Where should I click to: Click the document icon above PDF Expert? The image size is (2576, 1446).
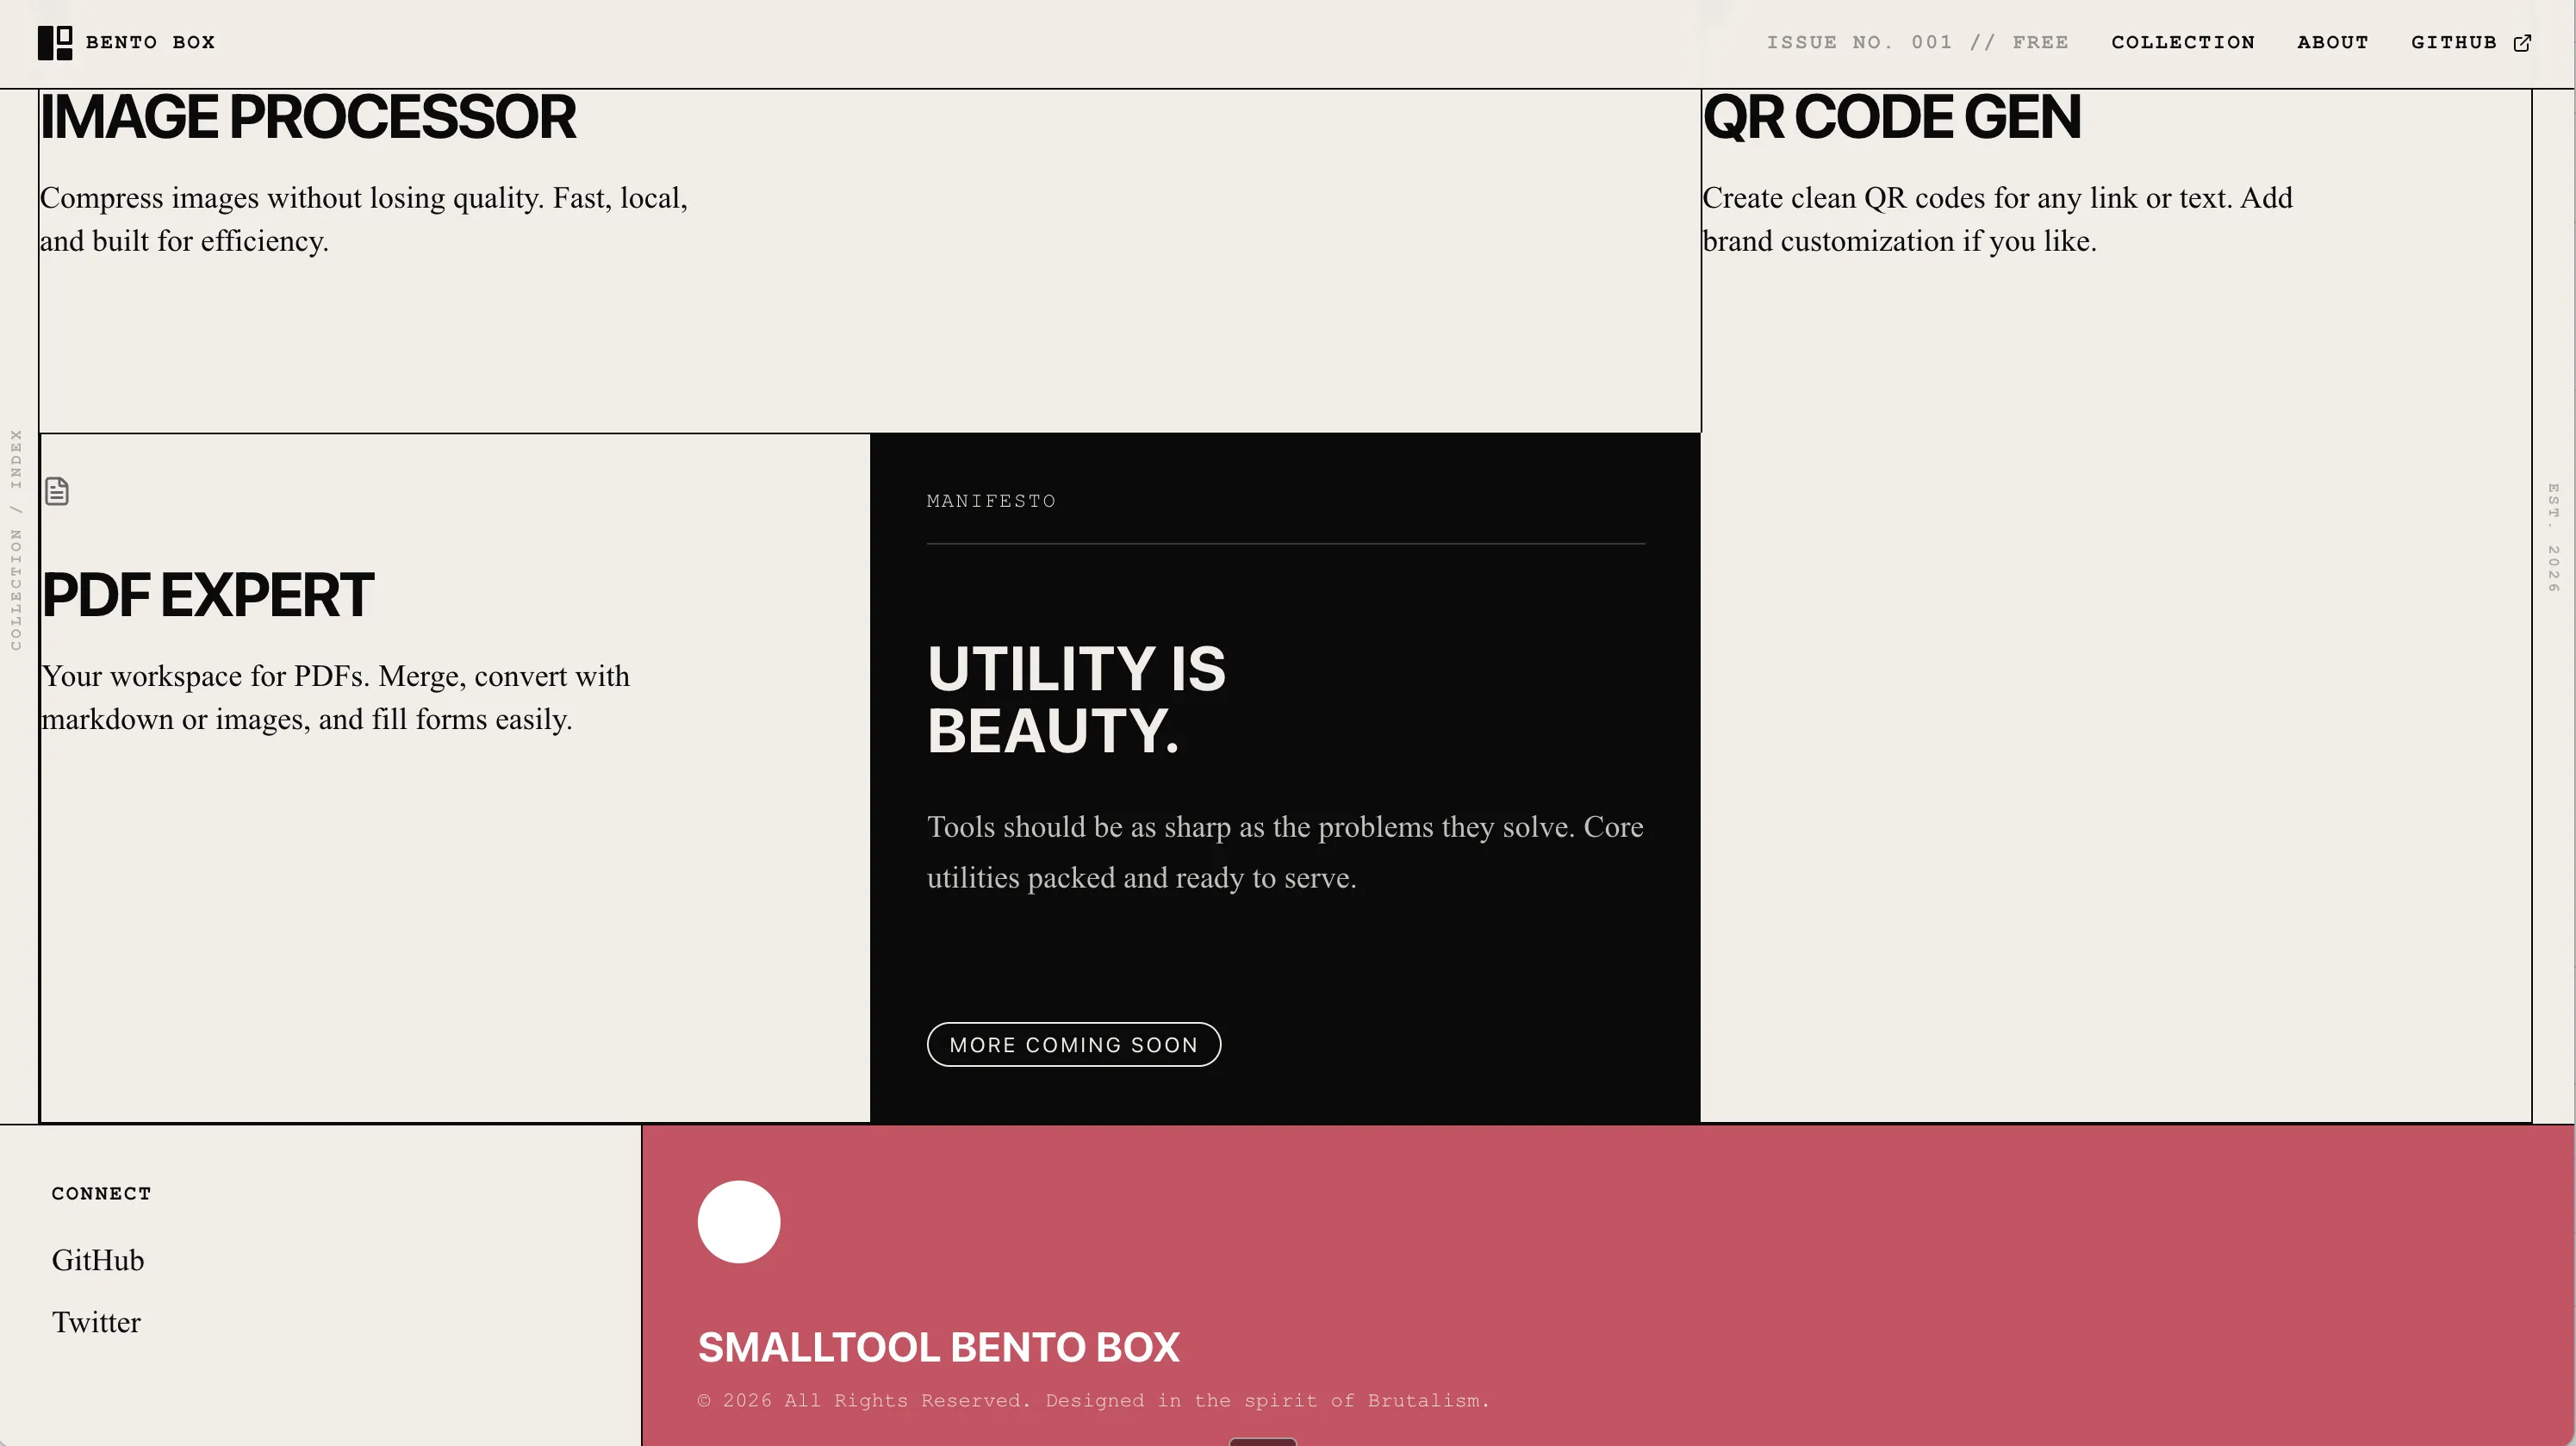coord(57,491)
